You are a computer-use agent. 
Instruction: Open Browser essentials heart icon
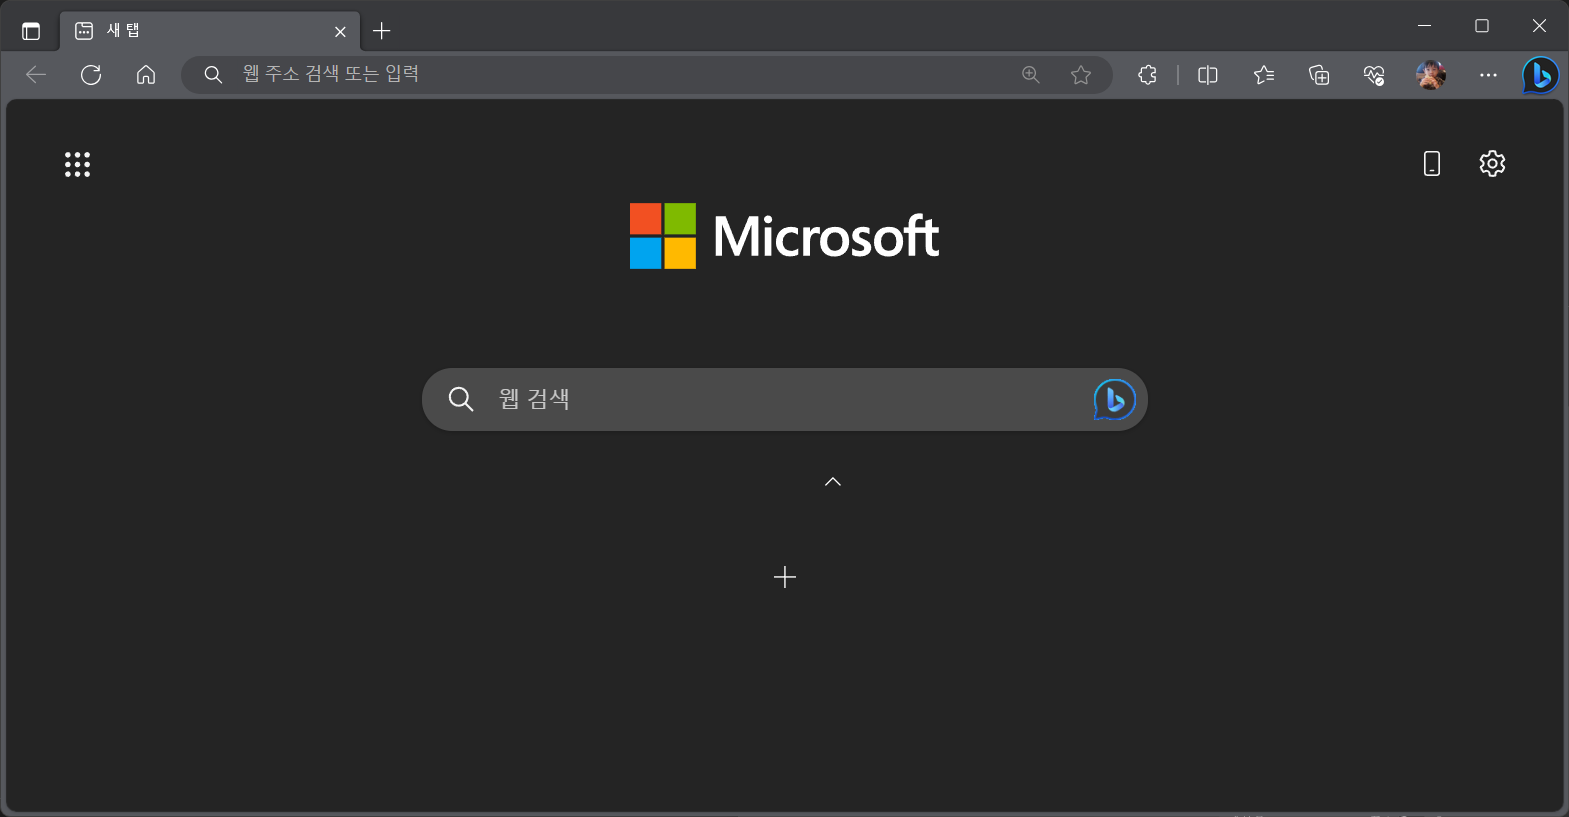(1374, 75)
